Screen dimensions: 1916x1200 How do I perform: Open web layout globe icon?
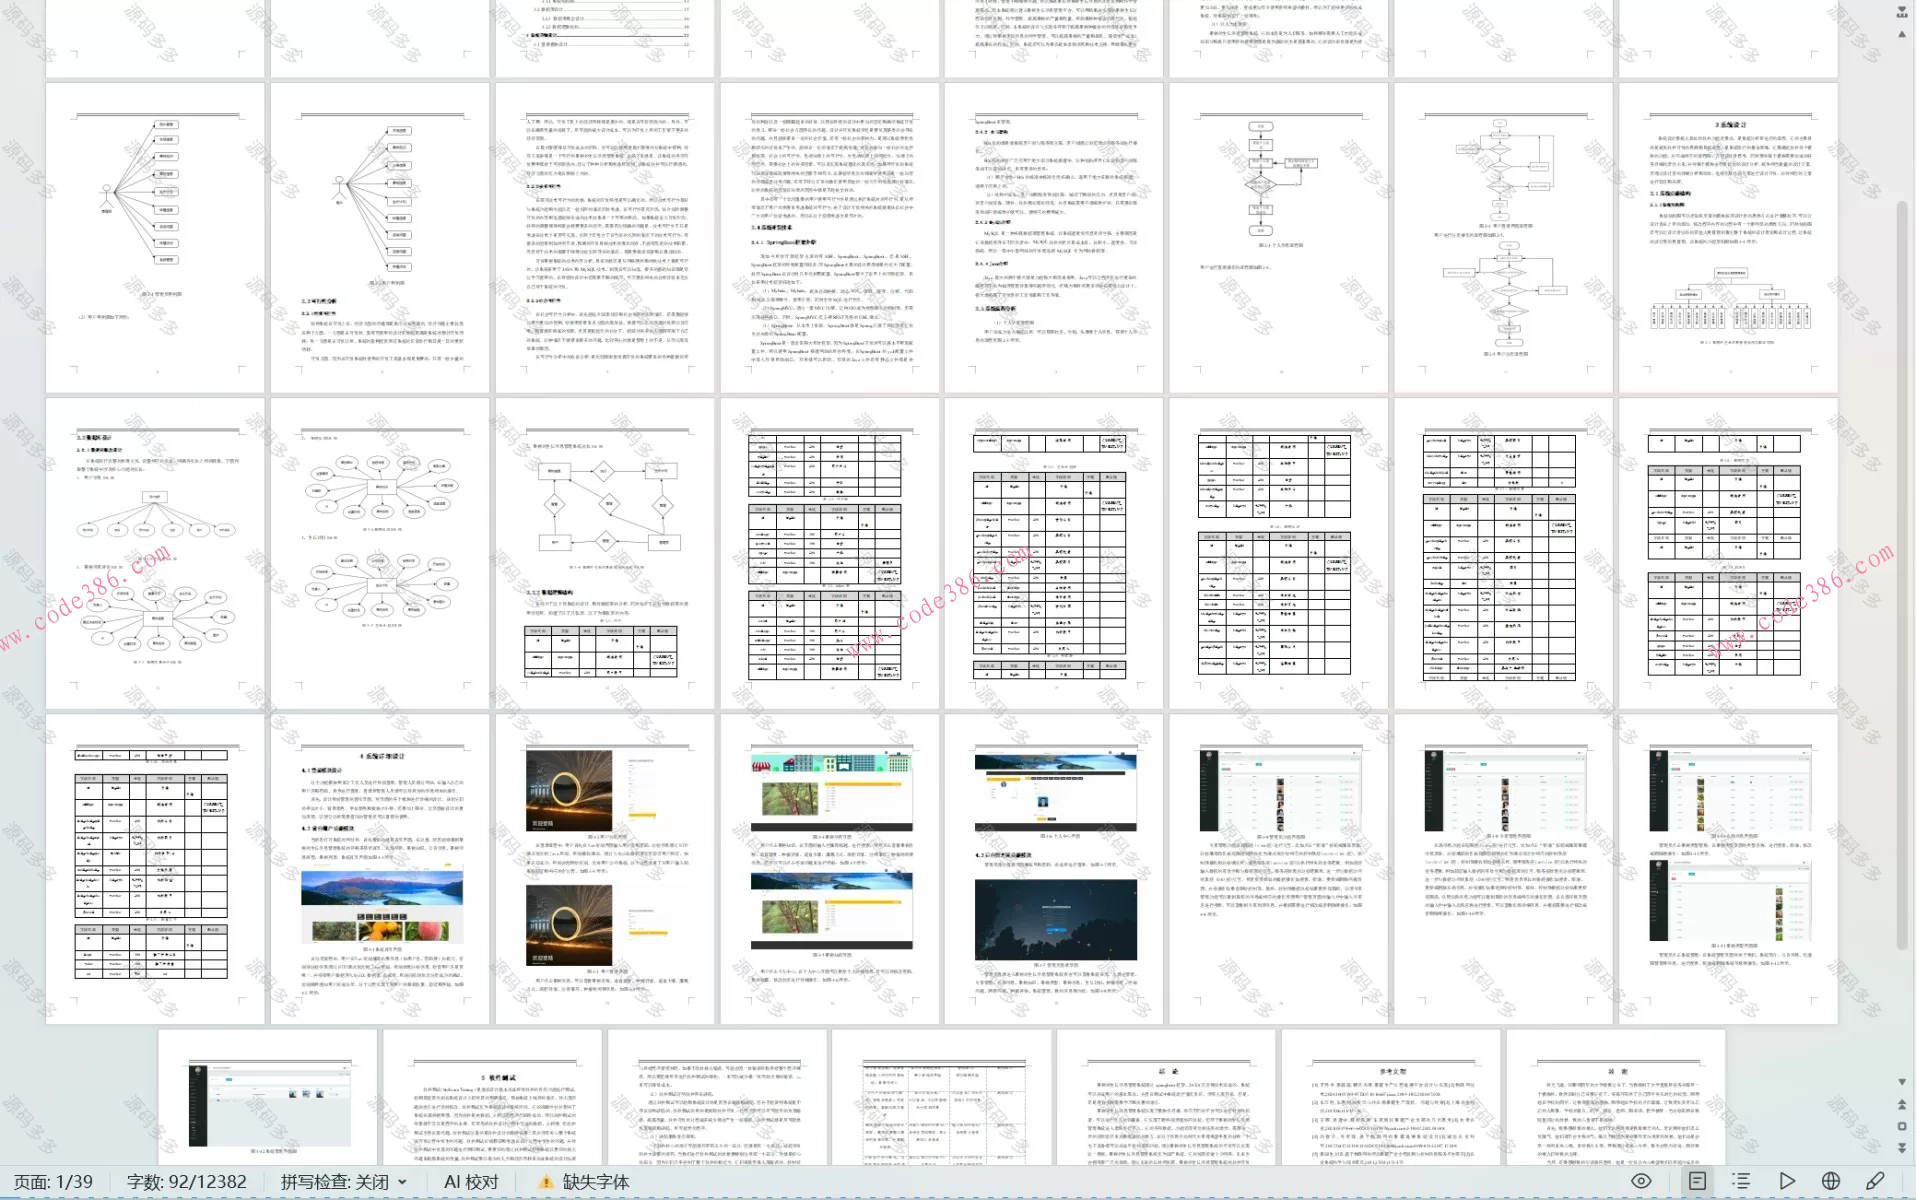(x=1830, y=1181)
